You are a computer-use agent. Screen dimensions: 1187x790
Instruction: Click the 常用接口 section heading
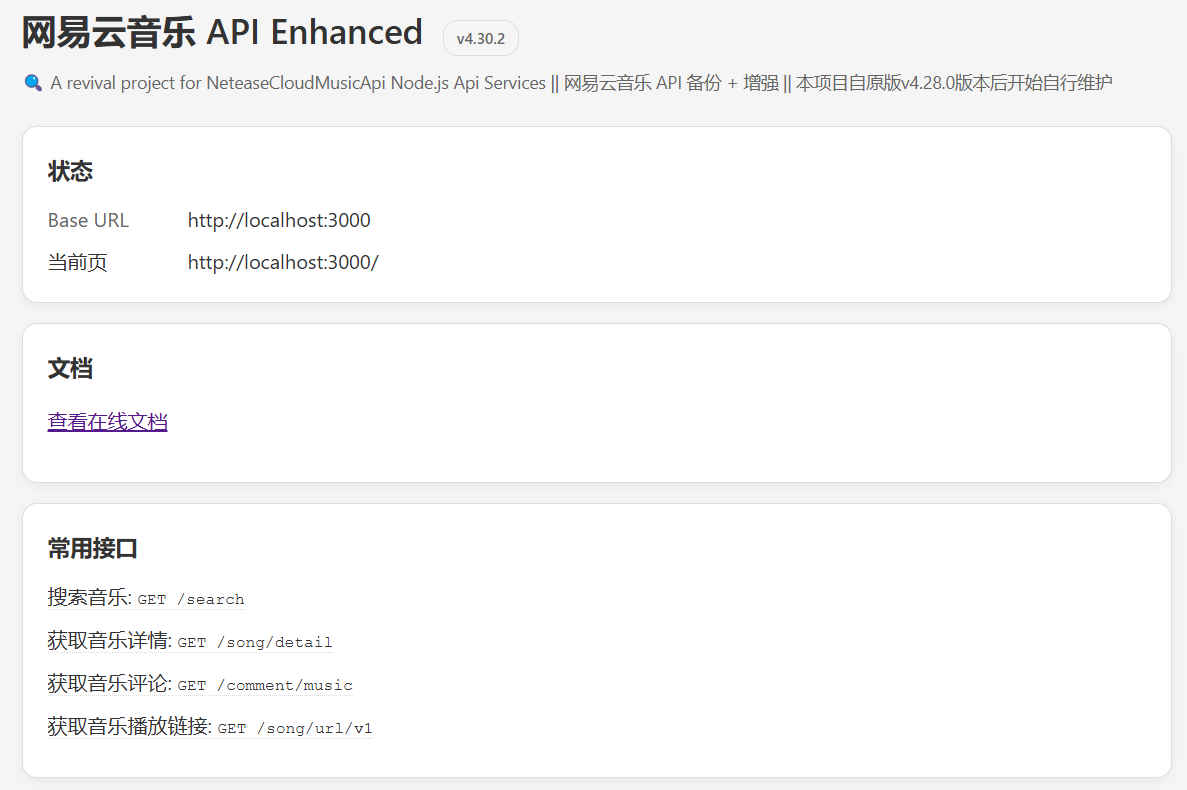(x=92, y=549)
